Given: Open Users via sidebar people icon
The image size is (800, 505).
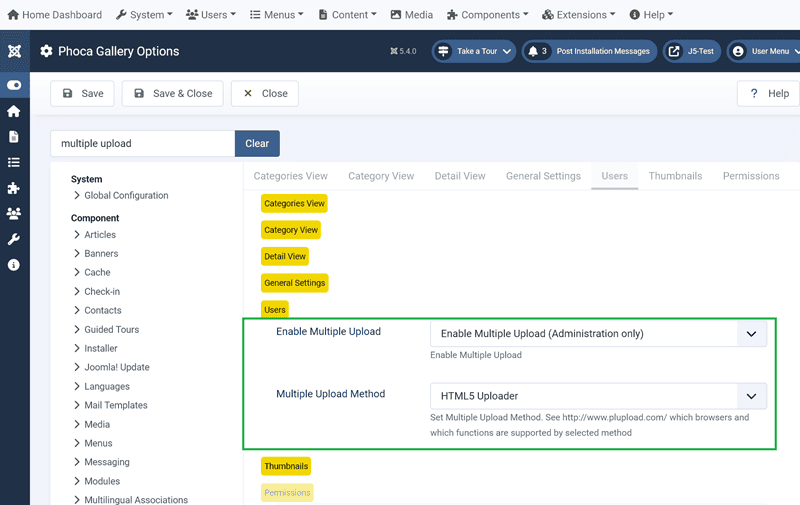Looking at the screenshot, I should [14, 213].
